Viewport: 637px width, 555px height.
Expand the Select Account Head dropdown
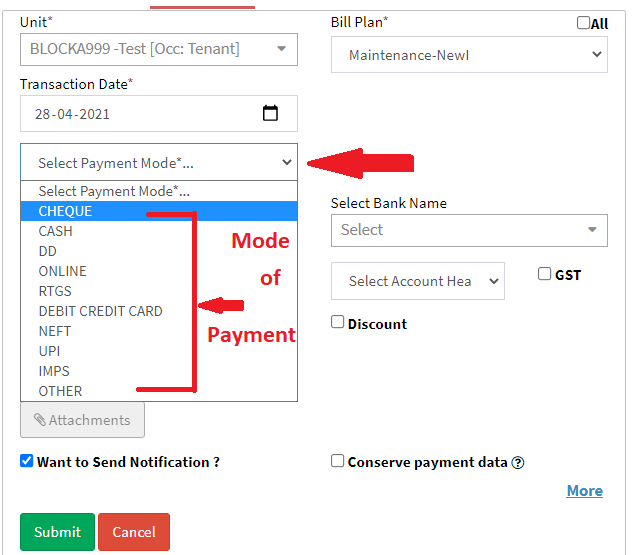pyautogui.click(x=417, y=282)
